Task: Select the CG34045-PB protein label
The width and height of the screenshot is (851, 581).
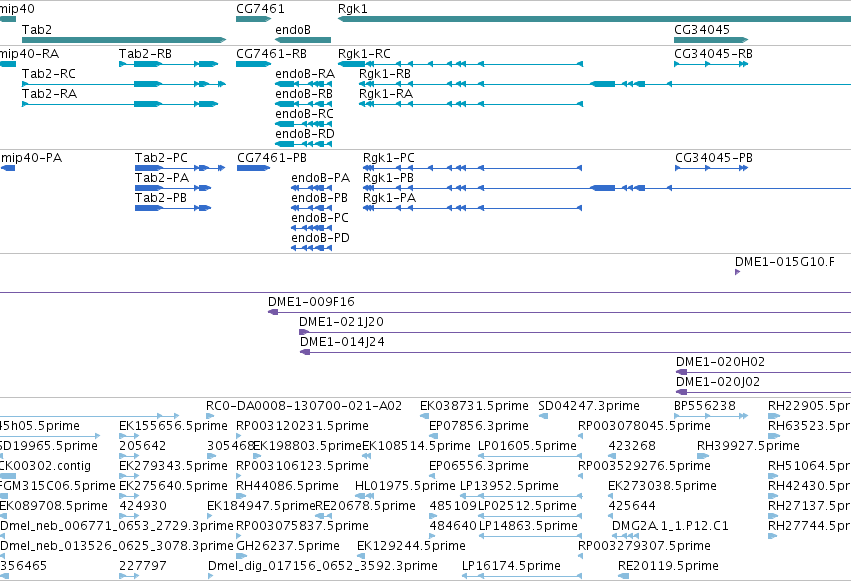Action: pyautogui.click(x=714, y=158)
